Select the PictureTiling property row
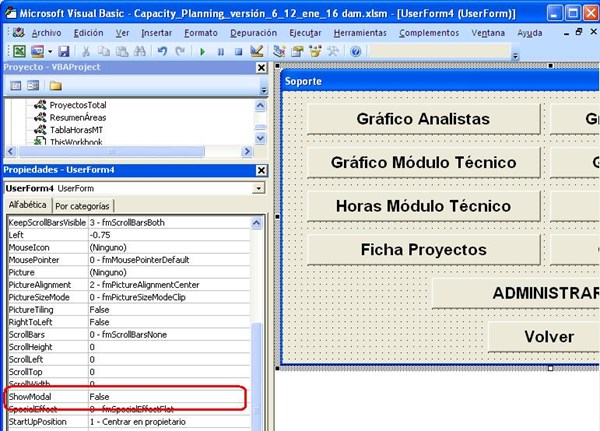This screenshot has height=431, width=600. [129, 310]
